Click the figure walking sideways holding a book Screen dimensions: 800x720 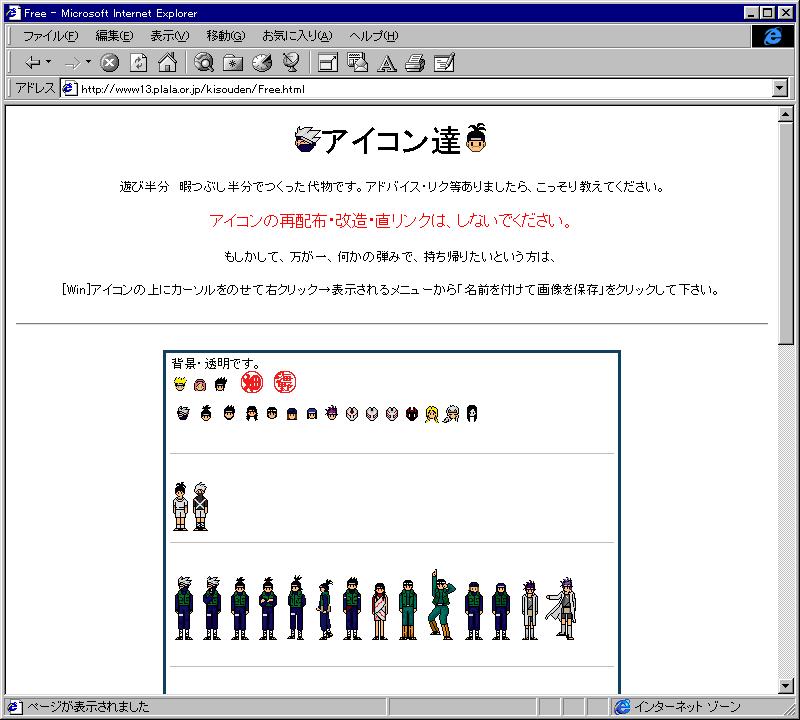pos(325,610)
